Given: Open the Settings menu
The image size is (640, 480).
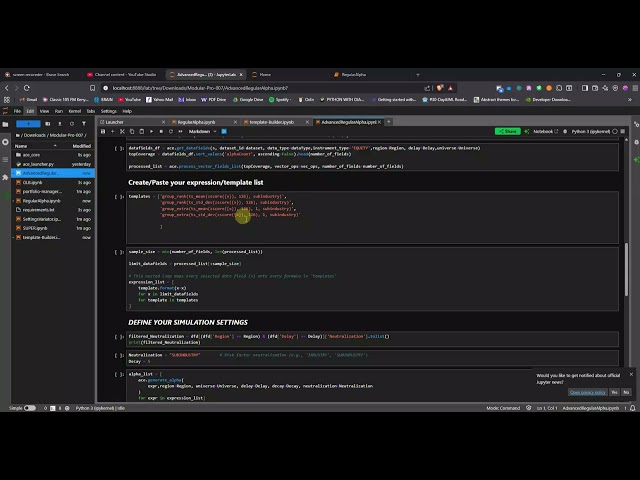Looking at the screenshot, I should (x=109, y=111).
